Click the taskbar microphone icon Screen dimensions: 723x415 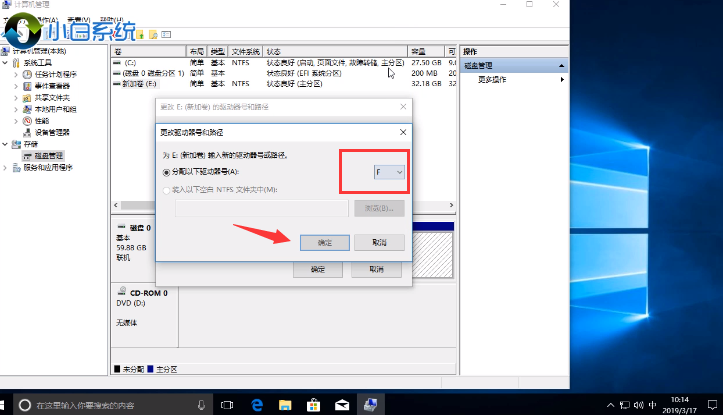tap(201, 405)
